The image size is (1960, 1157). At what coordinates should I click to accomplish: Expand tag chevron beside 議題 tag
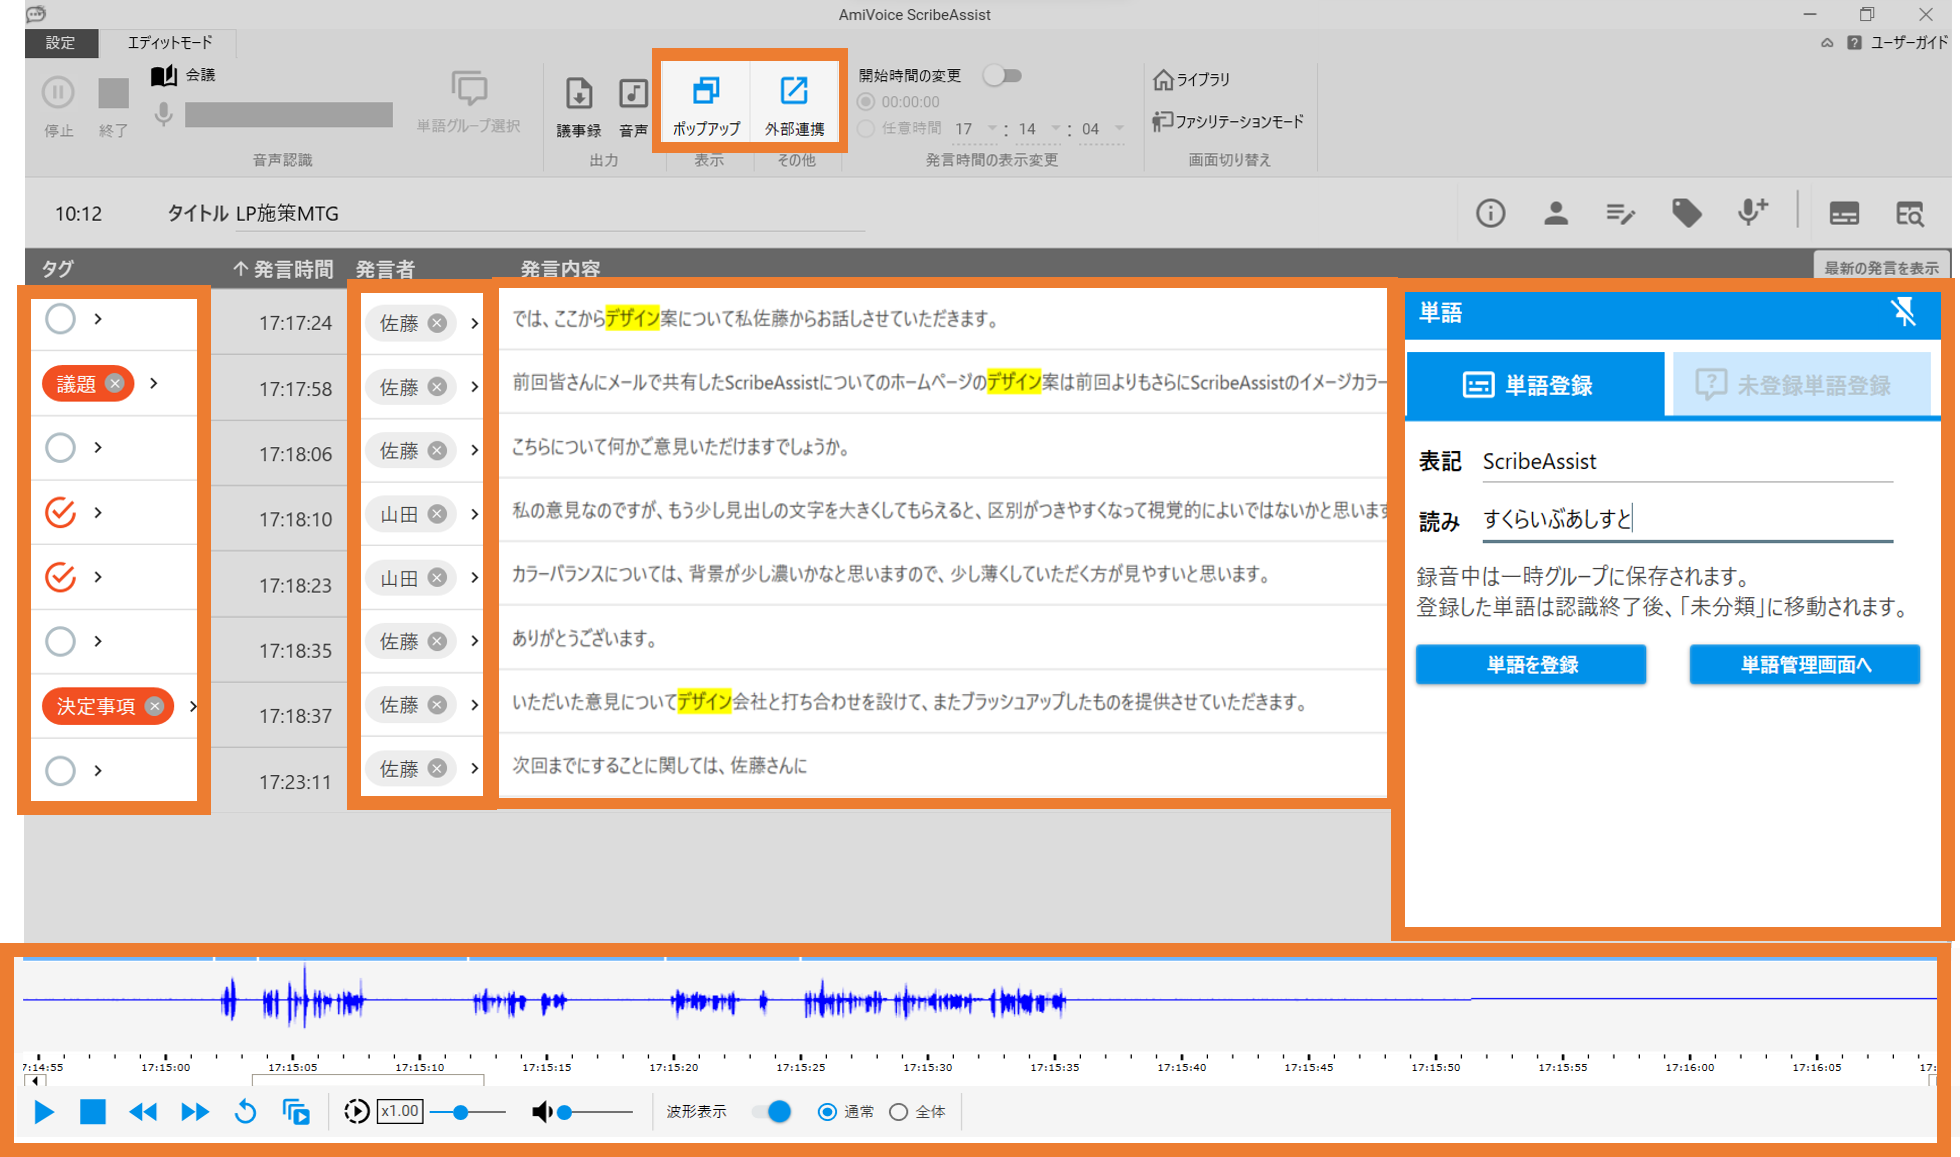click(x=154, y=383)
